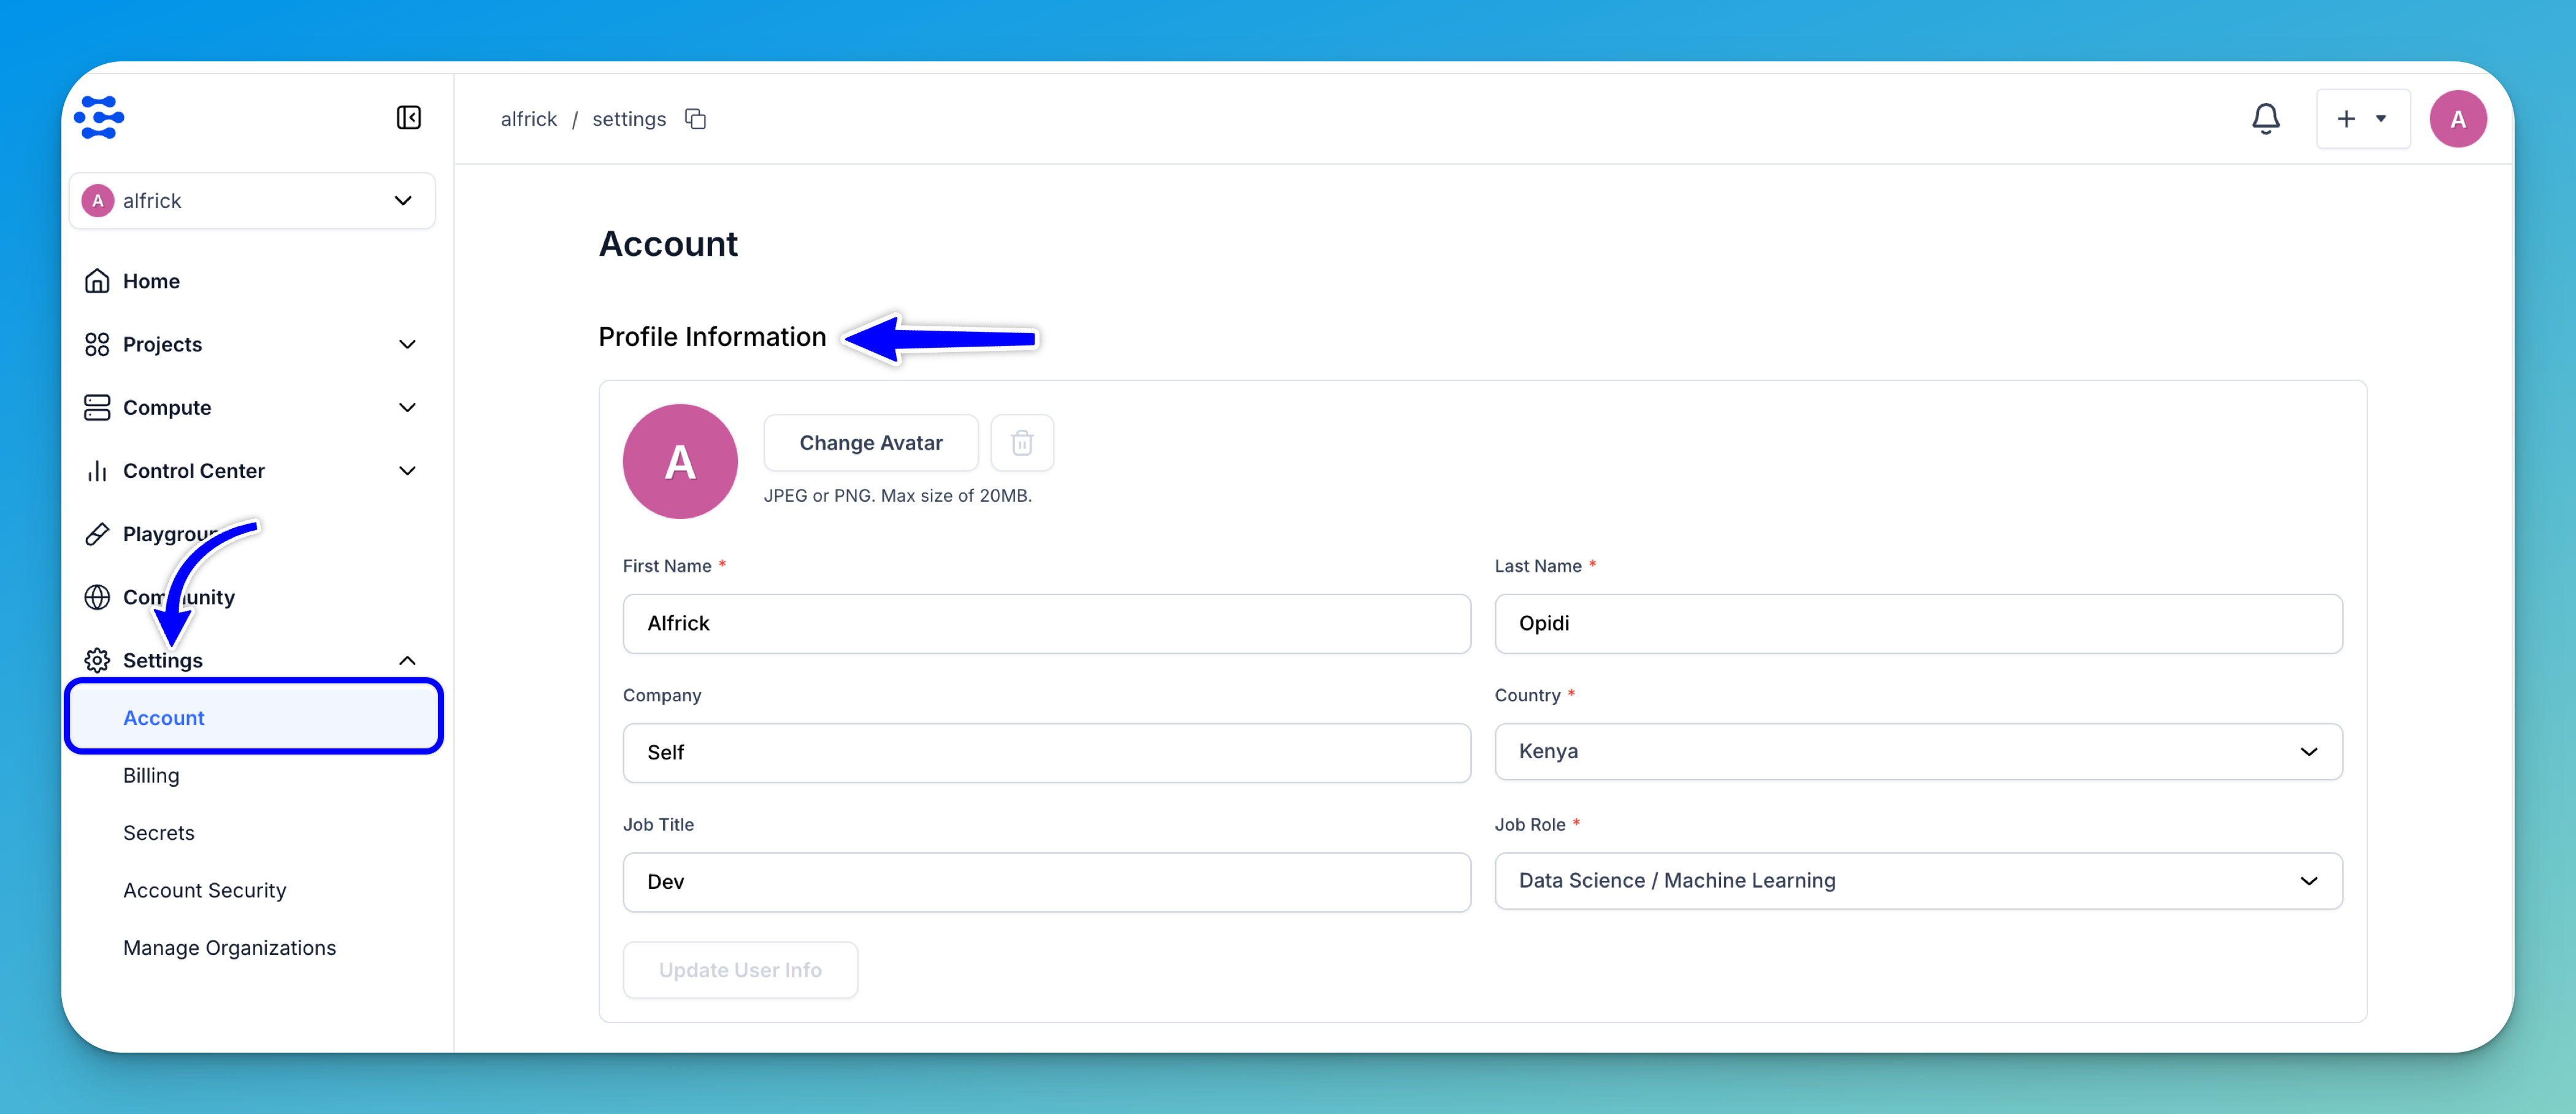
Task: Select Account Security in settings submenu
Action: tap(204, 890)
